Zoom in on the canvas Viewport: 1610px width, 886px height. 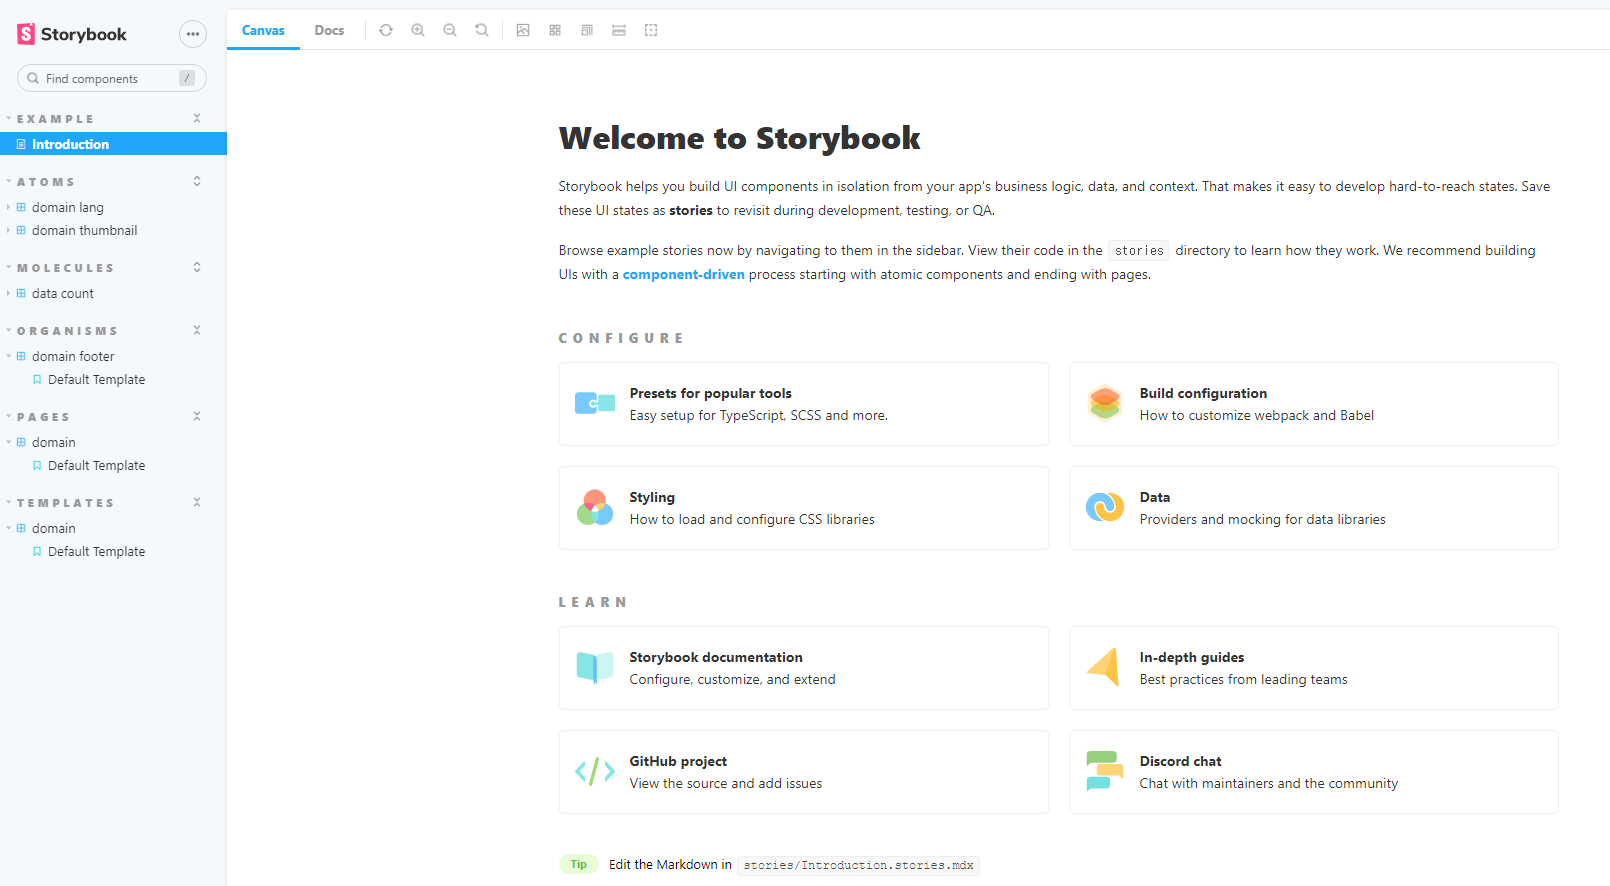tap(418, 30)
